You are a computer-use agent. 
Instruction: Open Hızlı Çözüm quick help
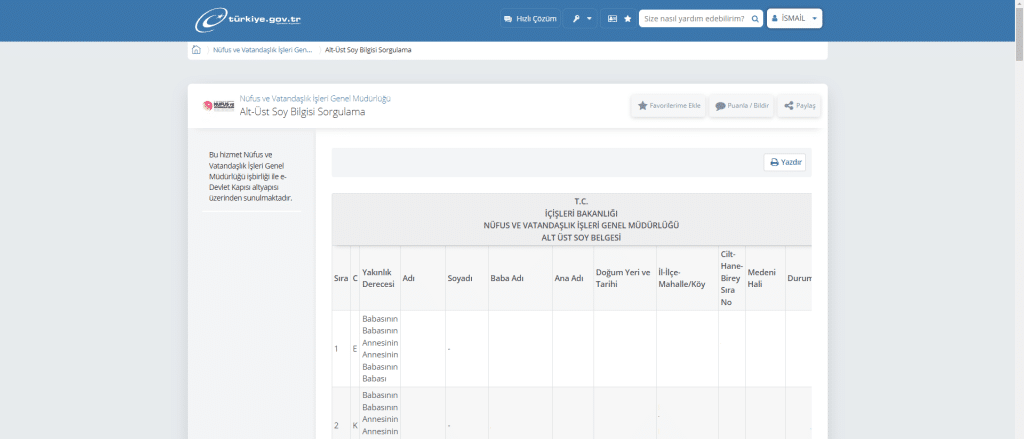(x=528, y=19)
